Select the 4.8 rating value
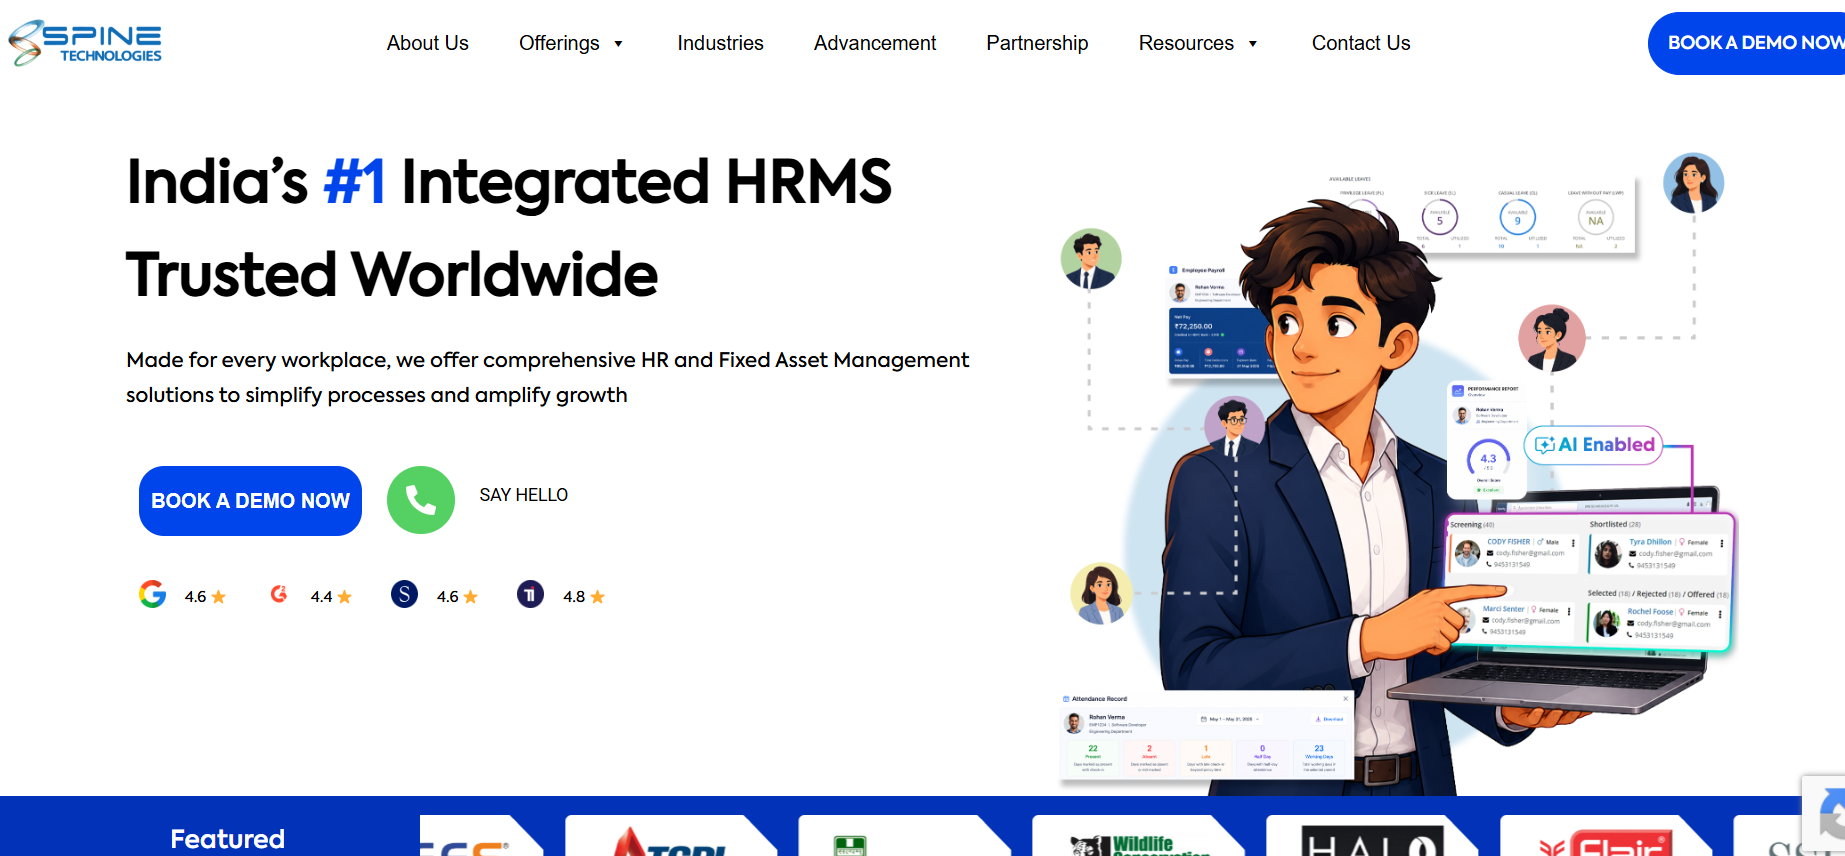This screenshot has width=1845, height=856. click(574, 597)
